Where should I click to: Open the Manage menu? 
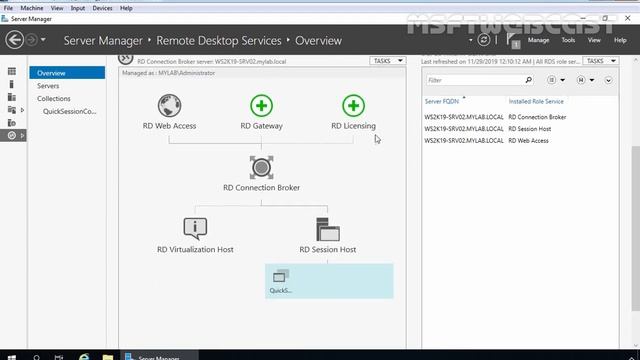pyautogui.click(x=538, y=40)
